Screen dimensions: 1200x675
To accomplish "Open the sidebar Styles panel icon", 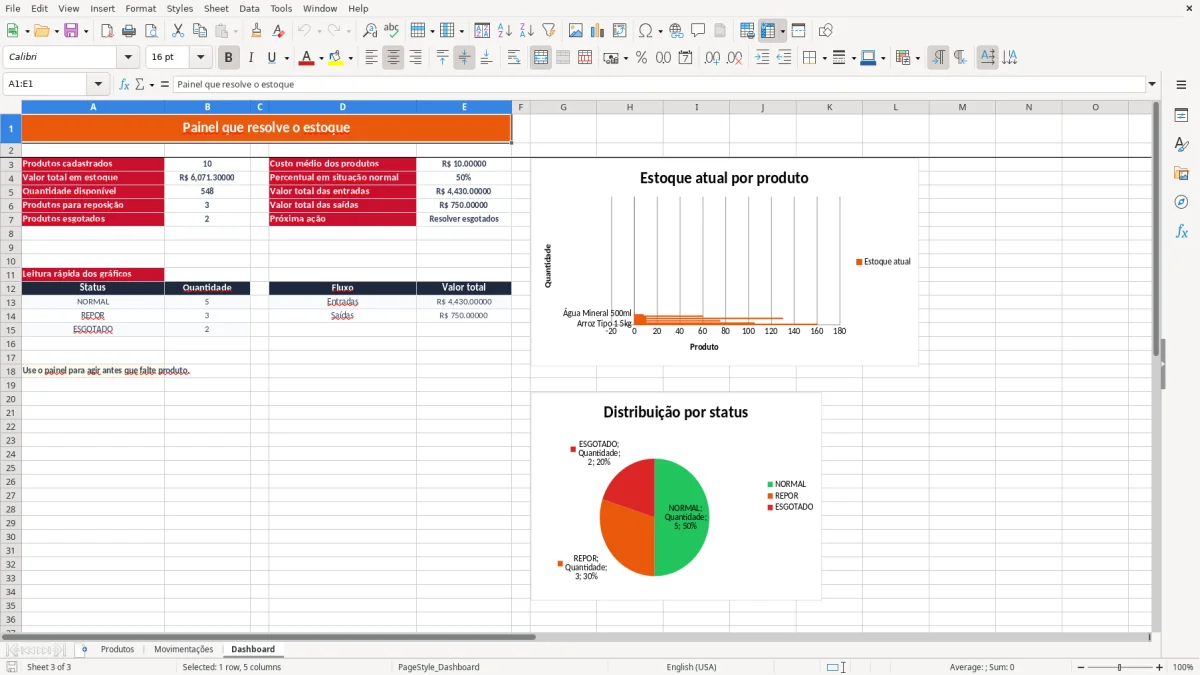I will [x=1181, y=144].
